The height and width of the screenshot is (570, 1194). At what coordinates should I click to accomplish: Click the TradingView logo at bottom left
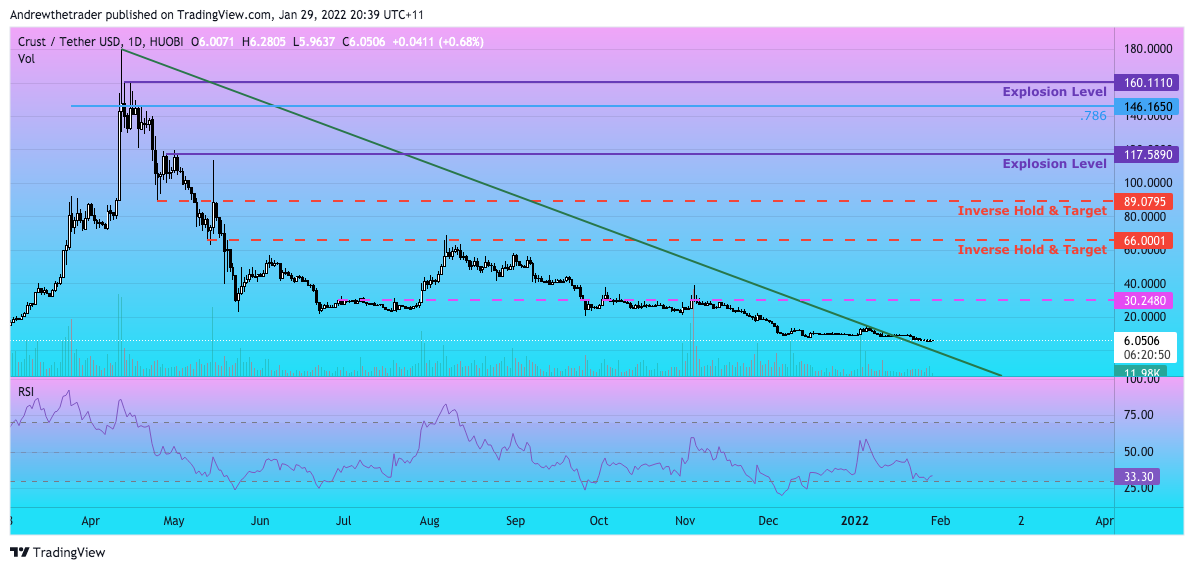click(x=57, y=552)
